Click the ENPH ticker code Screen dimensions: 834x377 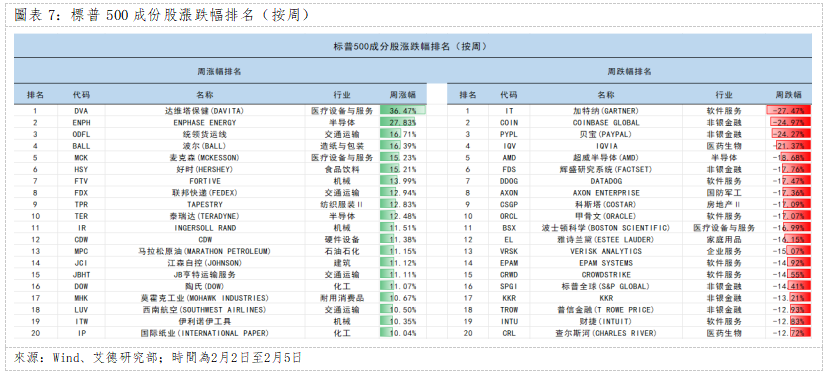(81, 123)
